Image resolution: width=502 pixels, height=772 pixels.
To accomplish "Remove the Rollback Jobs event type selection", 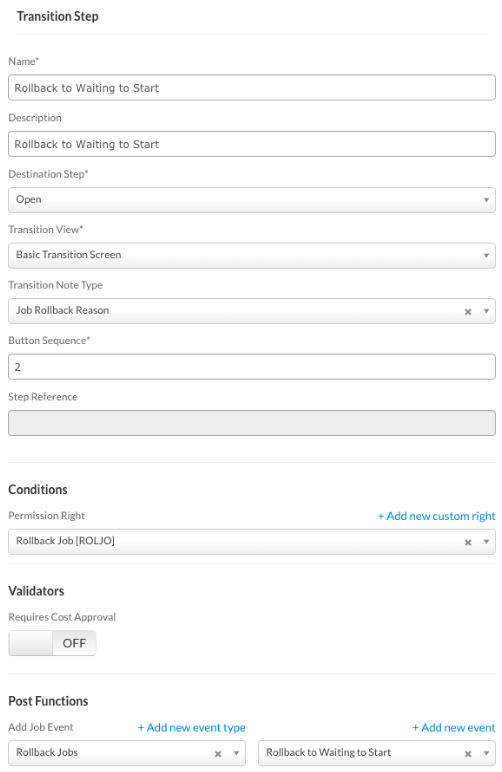I will [x=218, y=754].
